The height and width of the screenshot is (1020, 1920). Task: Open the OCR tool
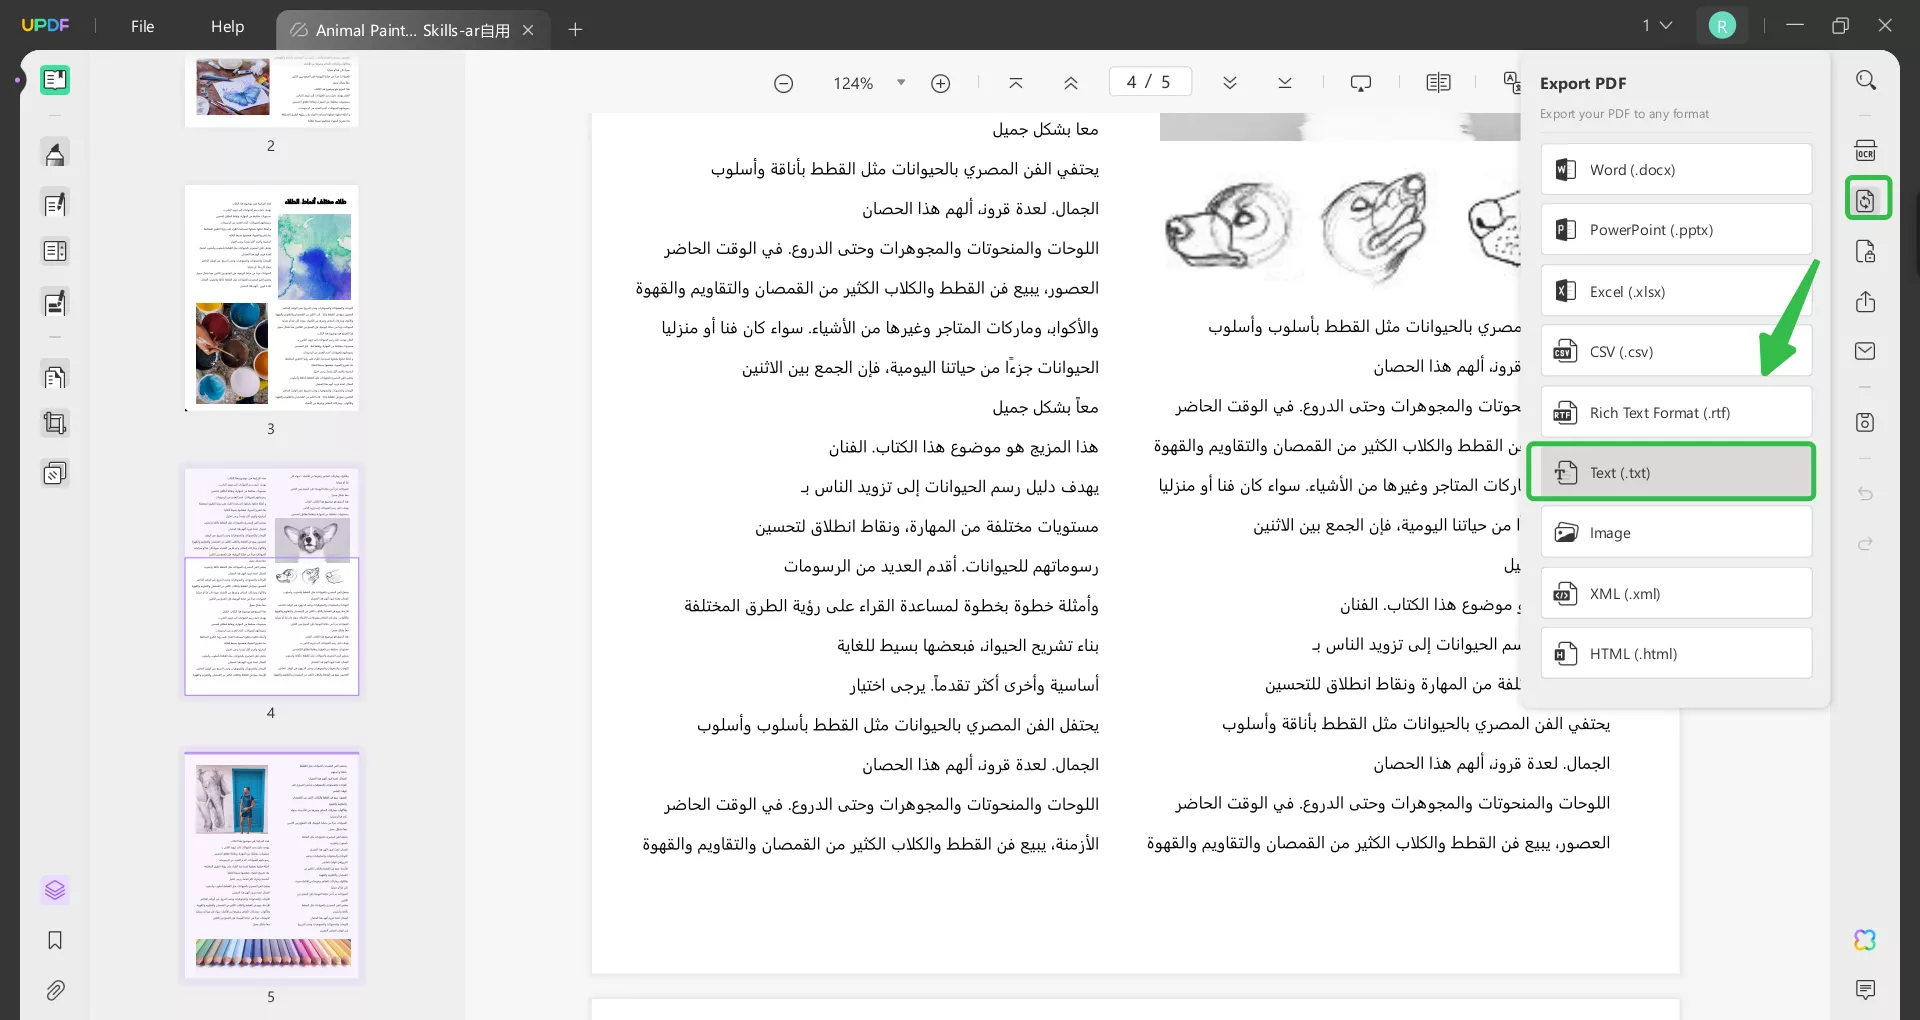tap(1866, 149)
